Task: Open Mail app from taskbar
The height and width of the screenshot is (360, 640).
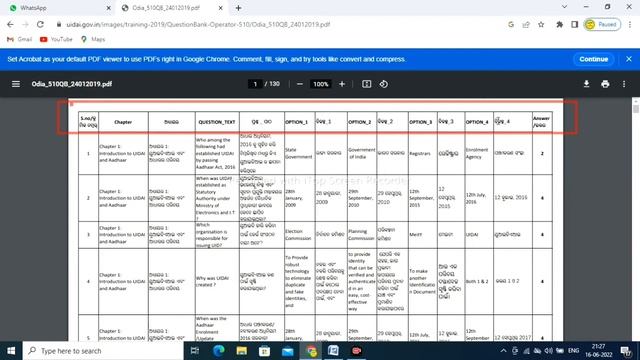Action: 287,351
